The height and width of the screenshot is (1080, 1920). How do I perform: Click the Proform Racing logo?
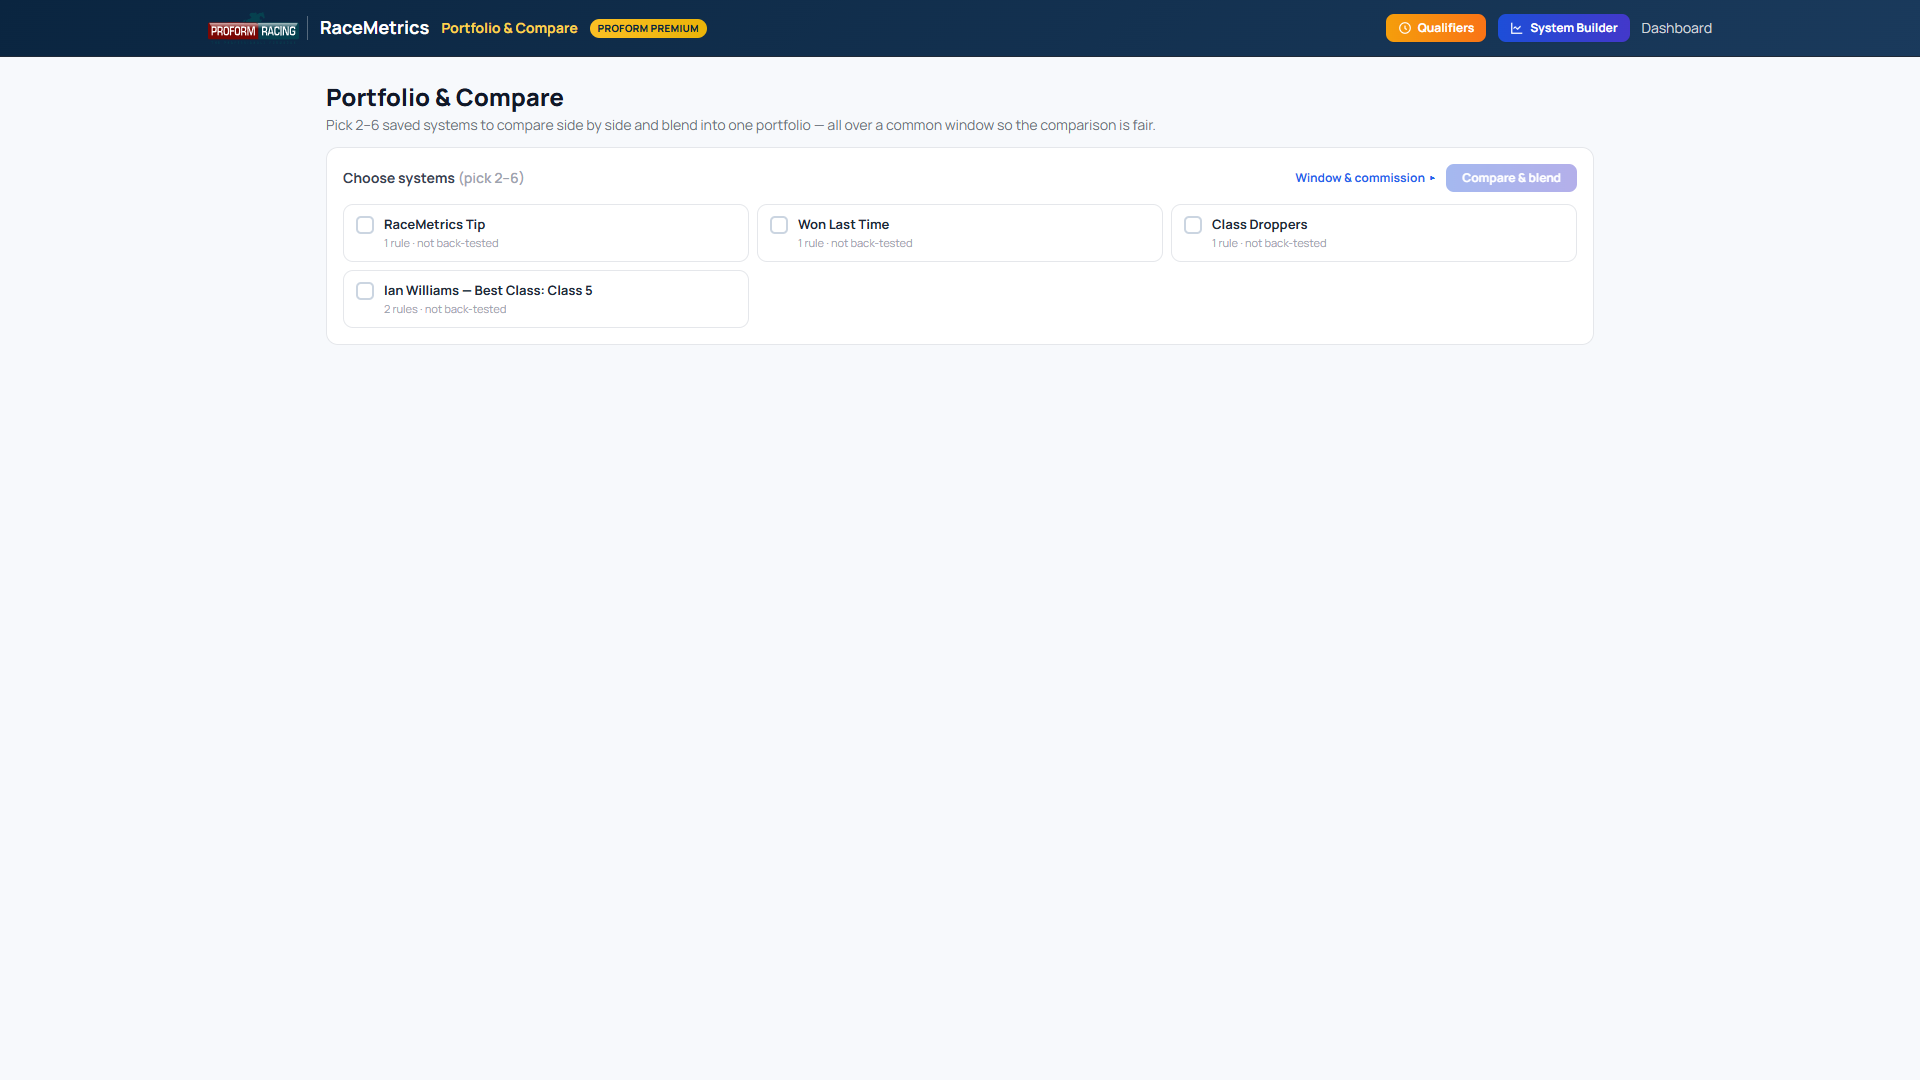pyautogui.click(x=253, y=28)
